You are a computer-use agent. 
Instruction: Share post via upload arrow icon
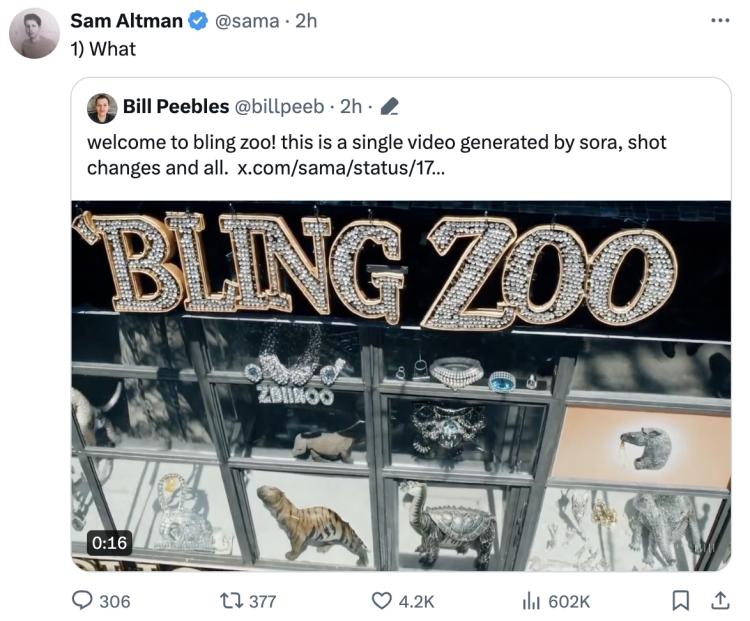tap(719, 600)
